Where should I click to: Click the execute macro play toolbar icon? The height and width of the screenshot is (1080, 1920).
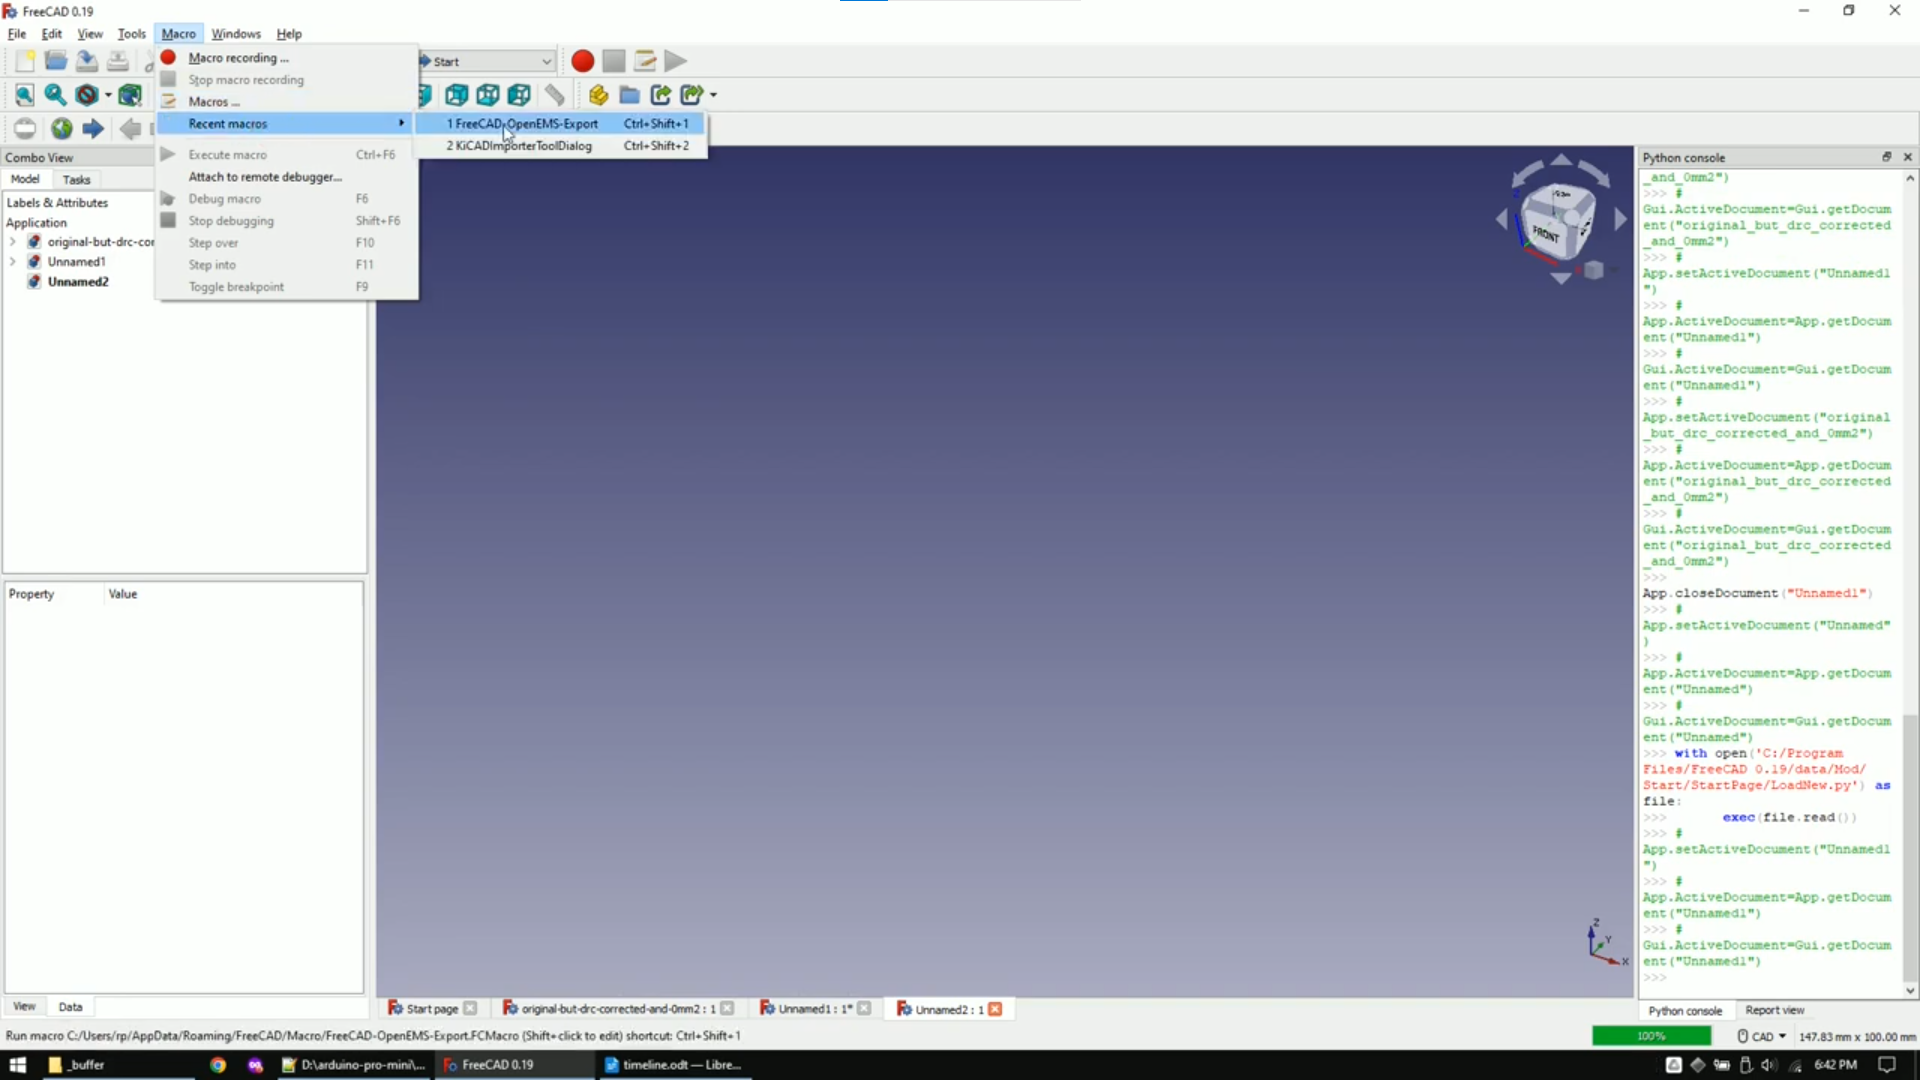pos(676,61)
